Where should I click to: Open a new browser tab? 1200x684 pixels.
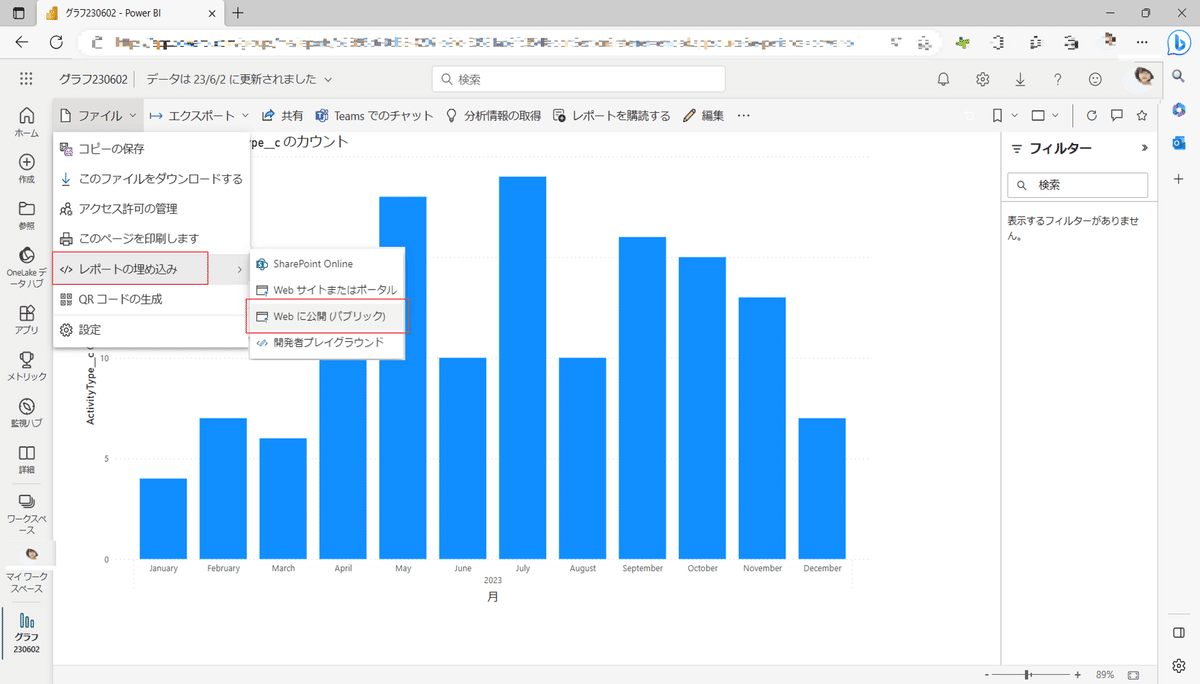click(237, 13)
